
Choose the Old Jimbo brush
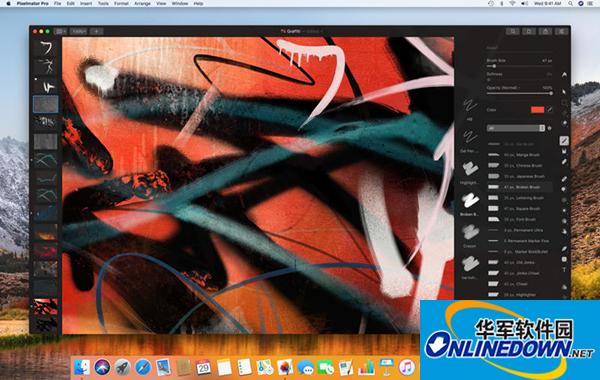520,263
